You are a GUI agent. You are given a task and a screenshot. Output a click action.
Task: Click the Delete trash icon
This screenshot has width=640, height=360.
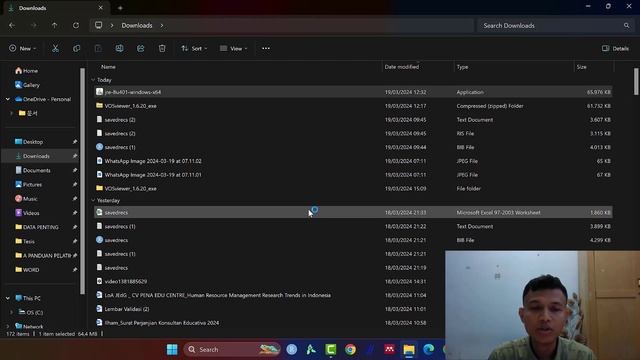point(162,49)
